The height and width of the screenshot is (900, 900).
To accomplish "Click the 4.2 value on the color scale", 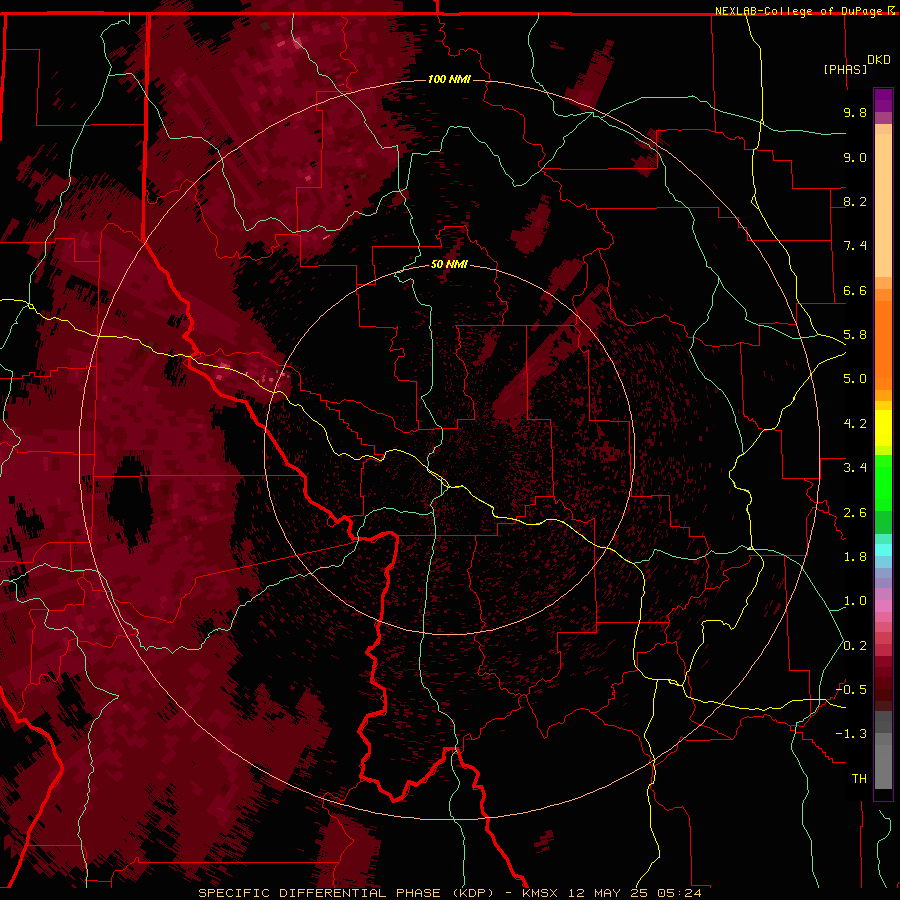I will [x=855, y=424].
